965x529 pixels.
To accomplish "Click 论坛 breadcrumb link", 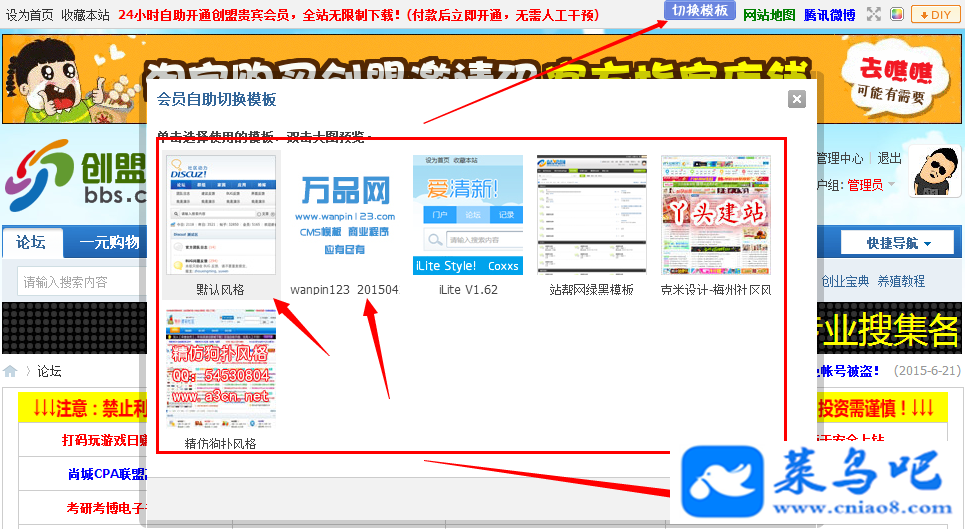I will pos(49,371).
